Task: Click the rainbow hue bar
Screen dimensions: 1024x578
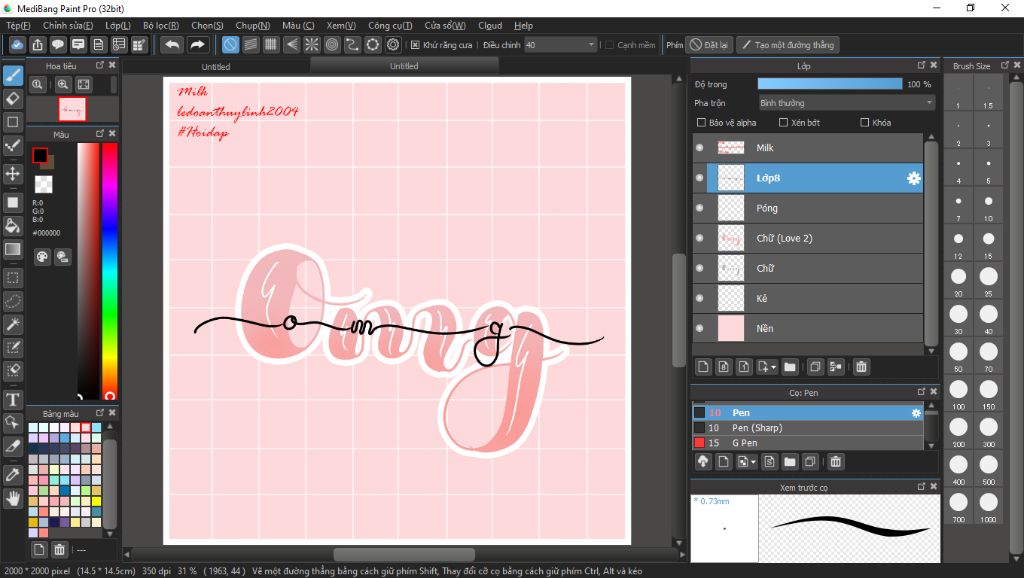Action: (x=110, y=270)
